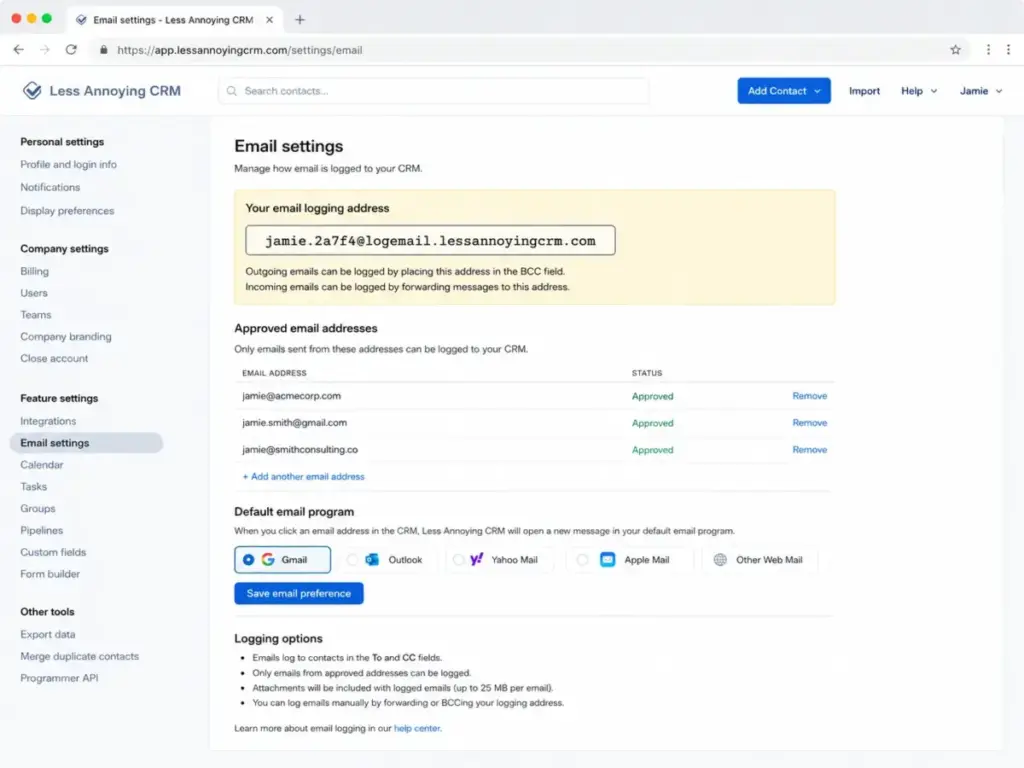The image size is (1024, 768).
Task: Click the email logging address box
Action: point(430,240)
